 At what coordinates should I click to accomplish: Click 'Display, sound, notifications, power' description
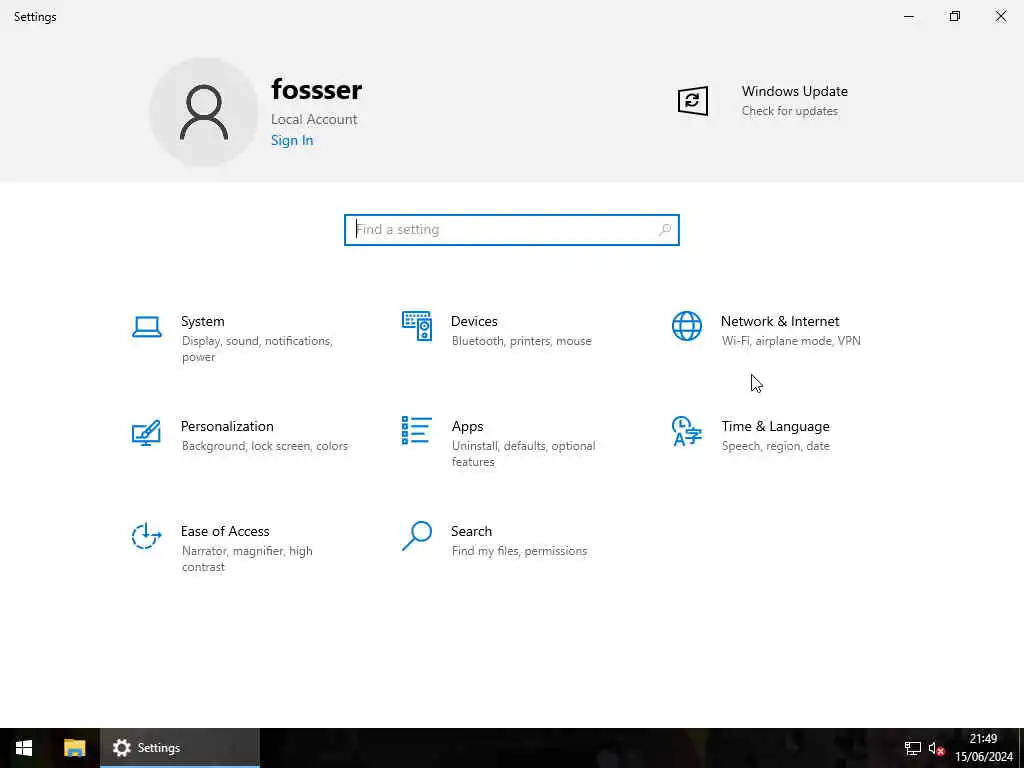click(x=257, y=349)
